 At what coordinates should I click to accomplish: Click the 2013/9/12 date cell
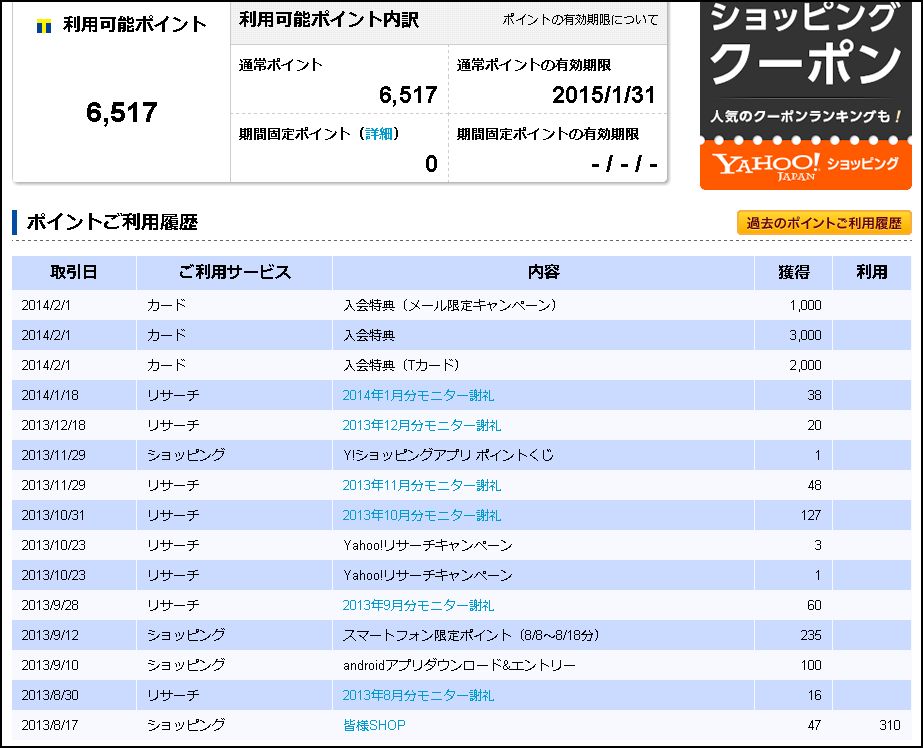[50, 635]
